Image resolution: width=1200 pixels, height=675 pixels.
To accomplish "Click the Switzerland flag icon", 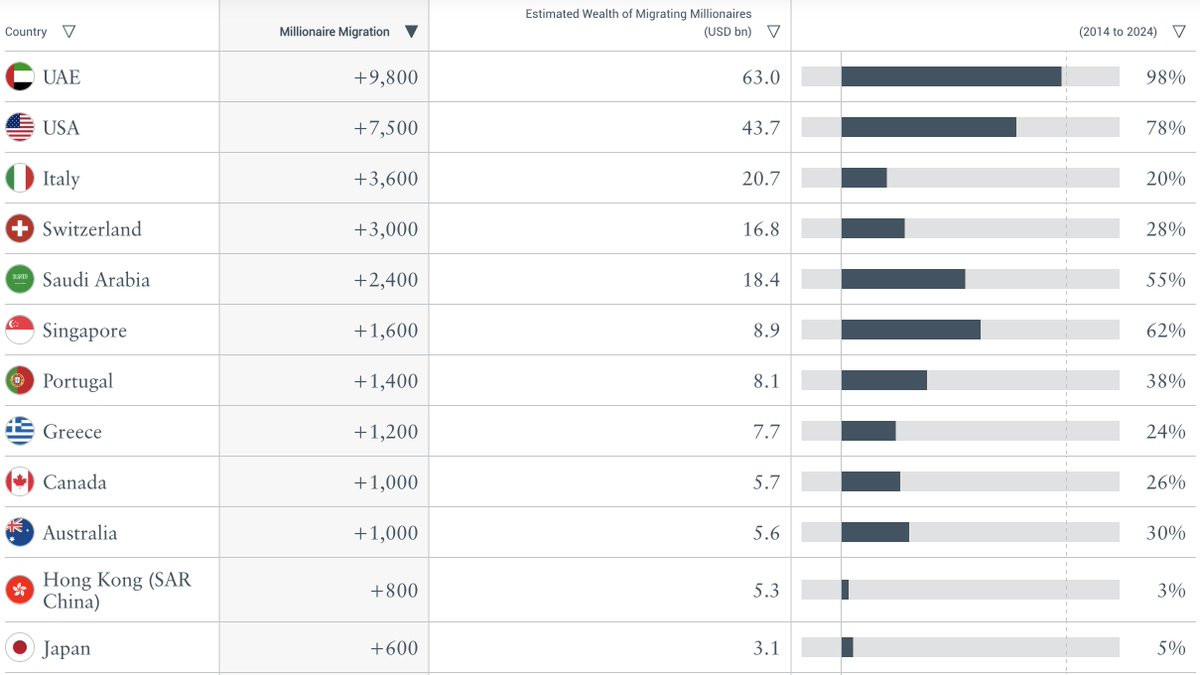I will tap(20, 229).
